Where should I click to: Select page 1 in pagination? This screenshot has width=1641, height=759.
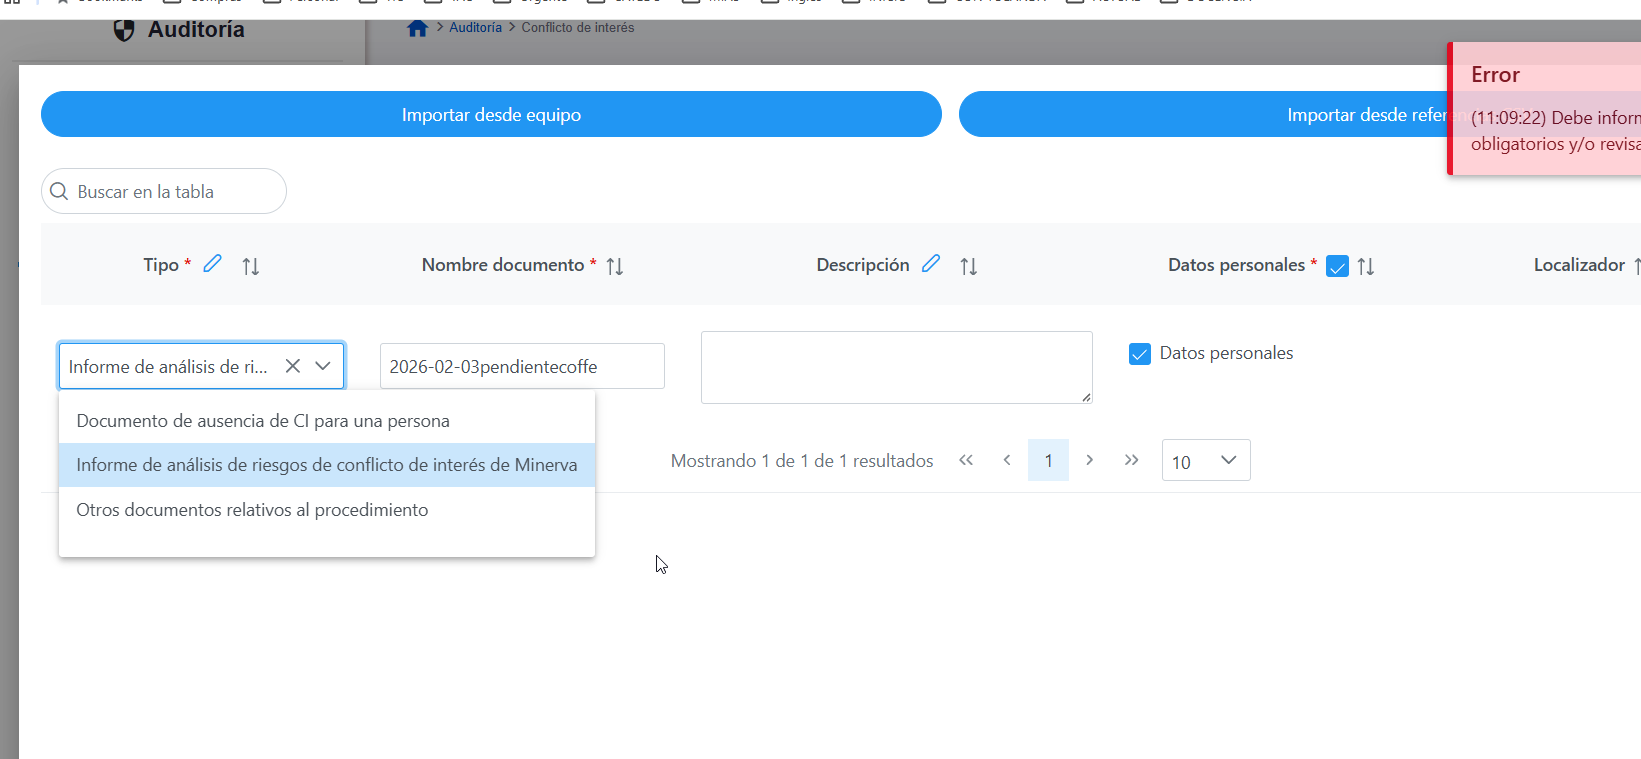point(1048,460)
